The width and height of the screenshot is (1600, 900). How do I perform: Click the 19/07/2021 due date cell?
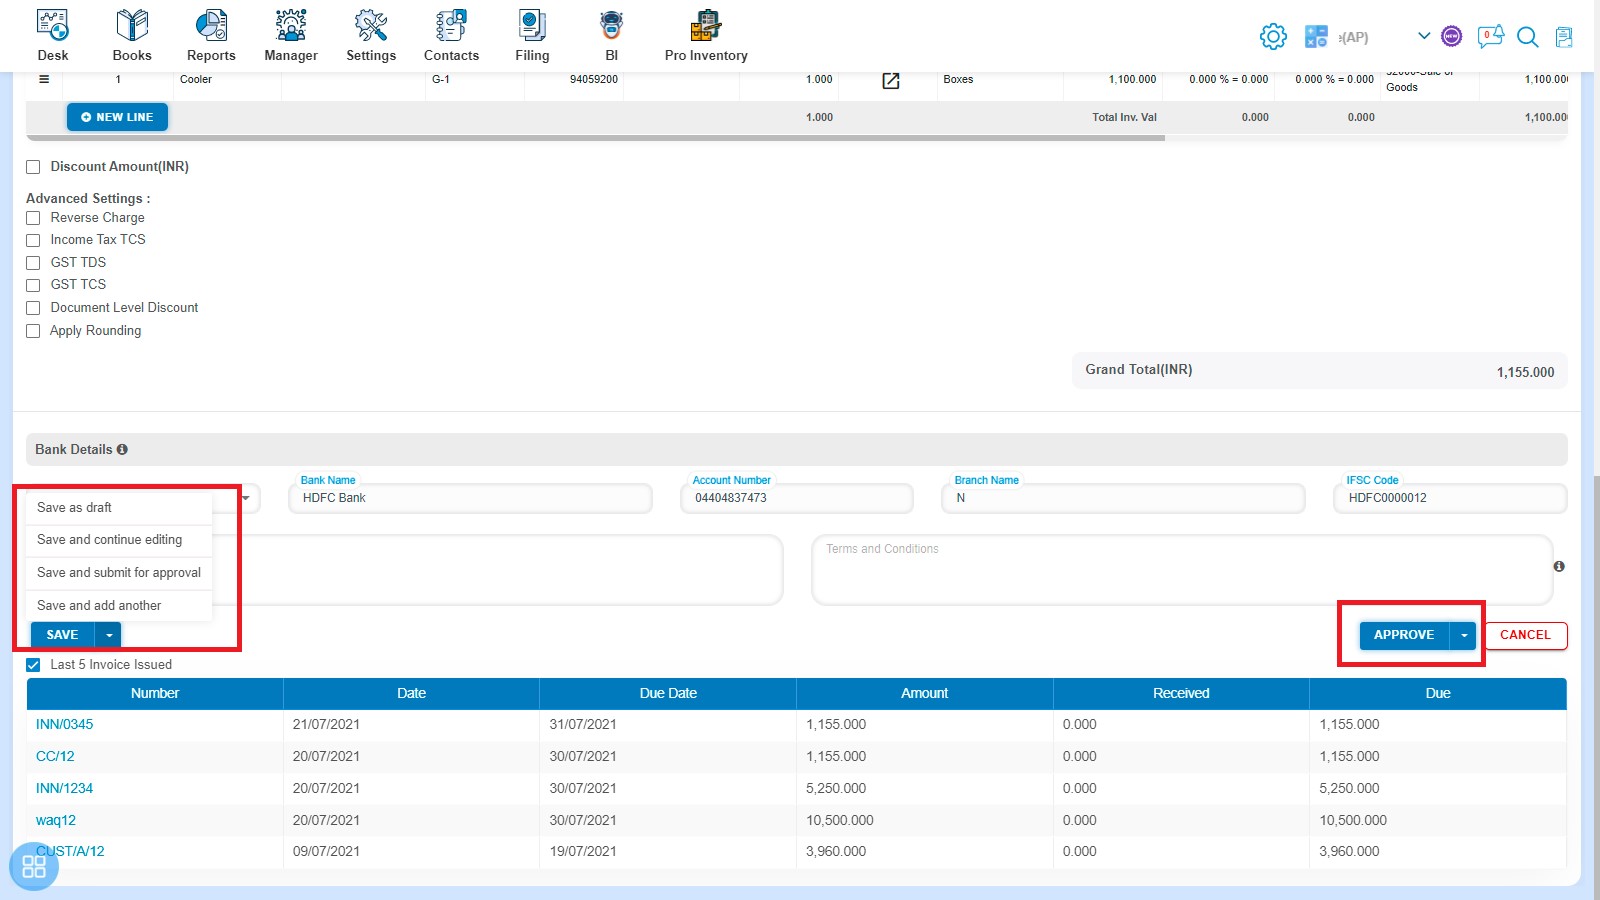point(583,852)
